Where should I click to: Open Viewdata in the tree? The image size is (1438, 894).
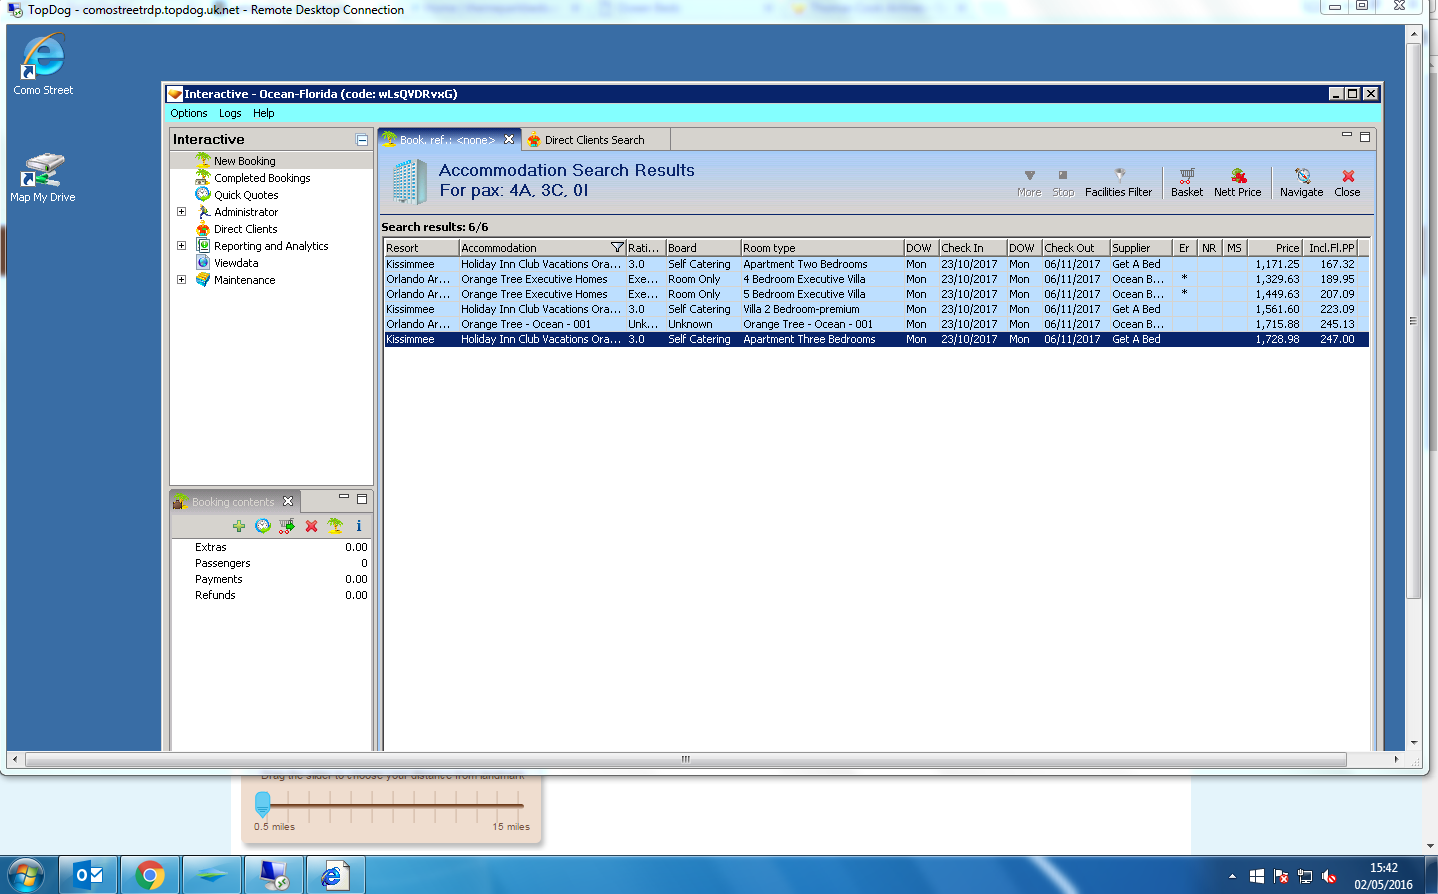236,263
